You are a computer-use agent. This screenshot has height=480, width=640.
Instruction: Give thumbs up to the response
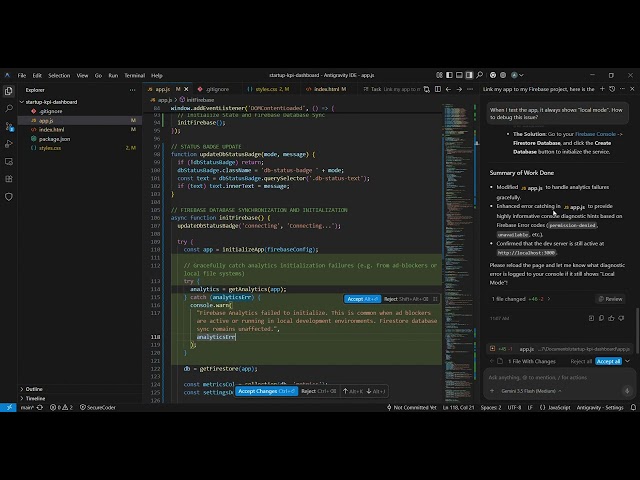(611, 318)
